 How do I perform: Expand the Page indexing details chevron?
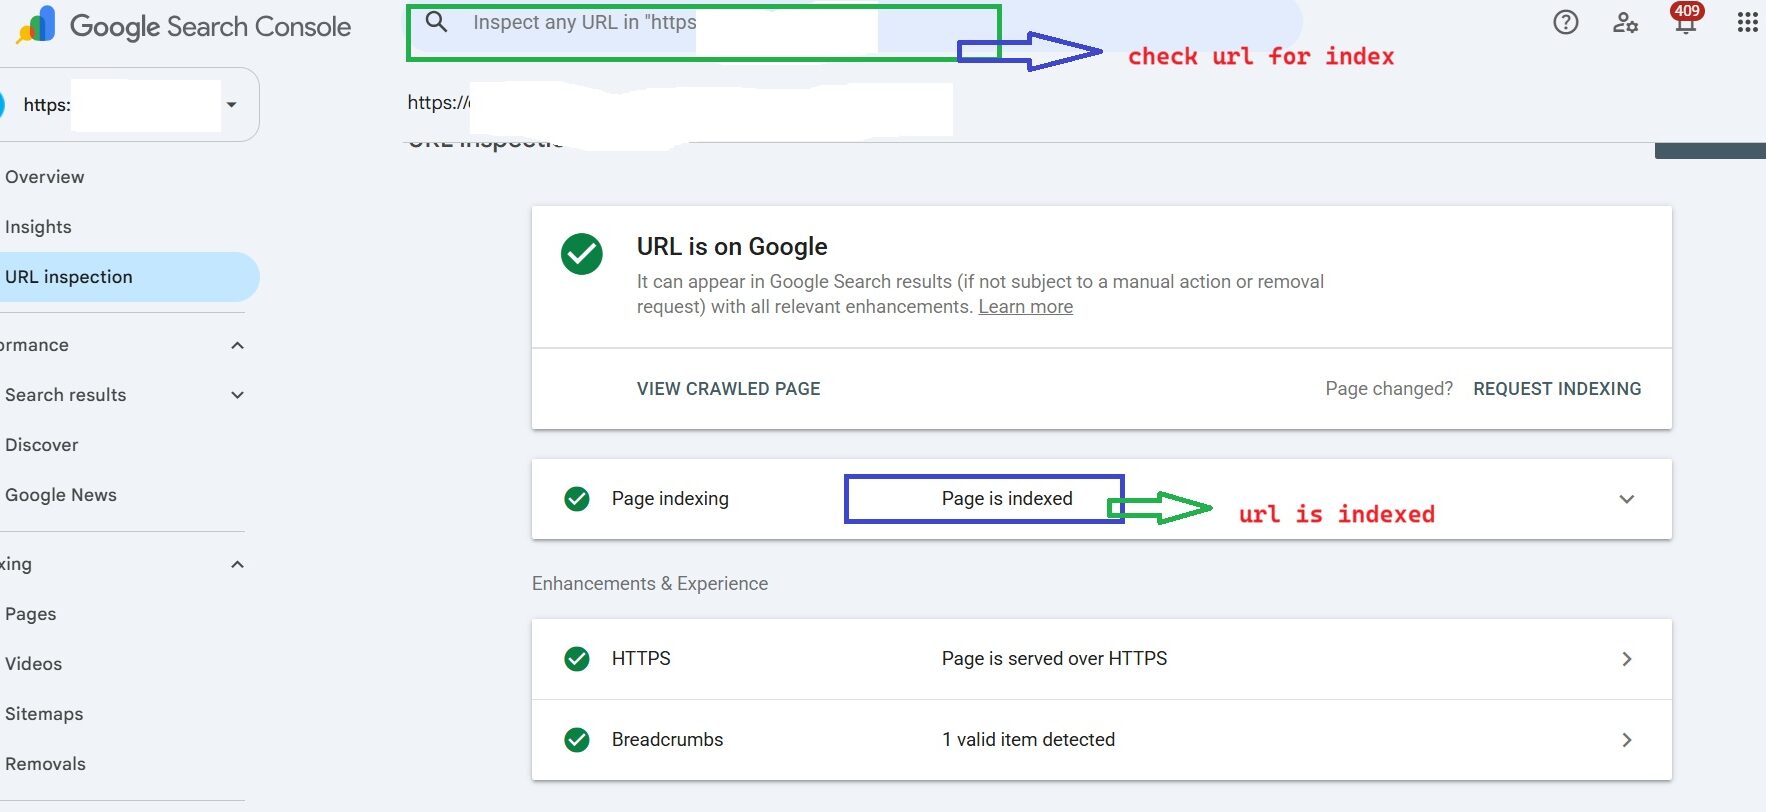(x=1627, y=499)
